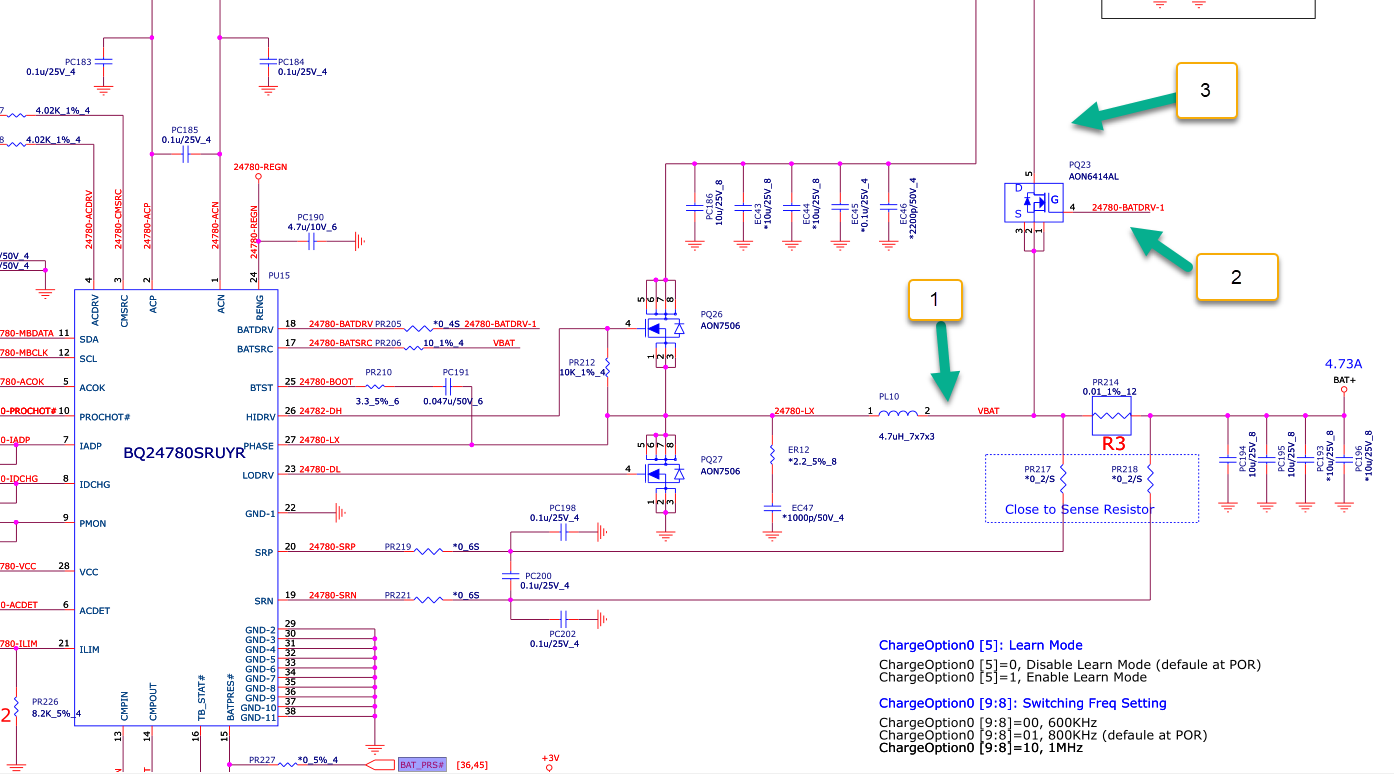
Task: Click the BAT+ net label
Action: point(1344,380)
